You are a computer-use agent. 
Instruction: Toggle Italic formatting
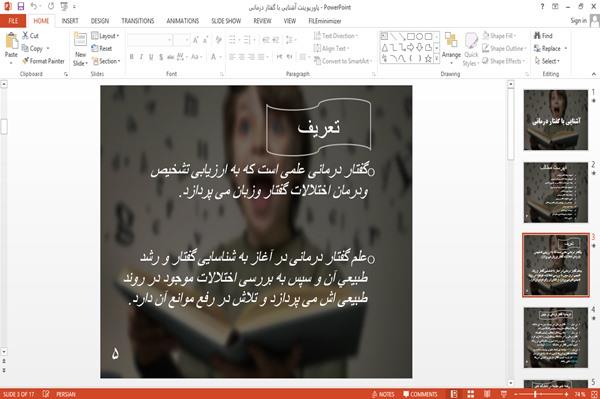click(141, 57)
